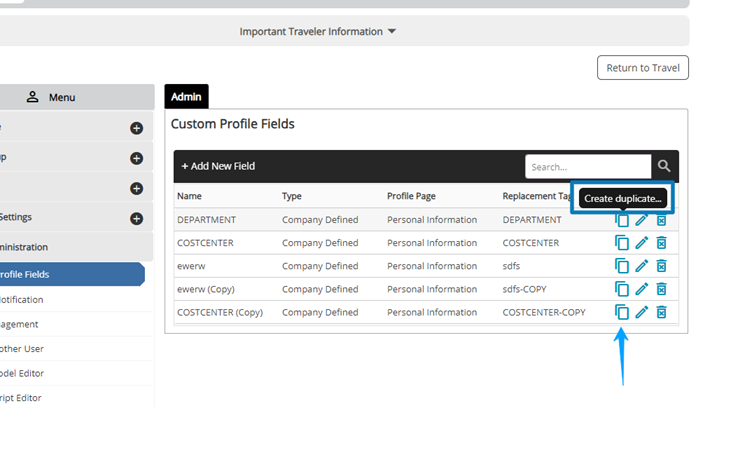Duplicate the DEPARTMENT field
Screen dimensions: 752x458
(x=622, y=220)
